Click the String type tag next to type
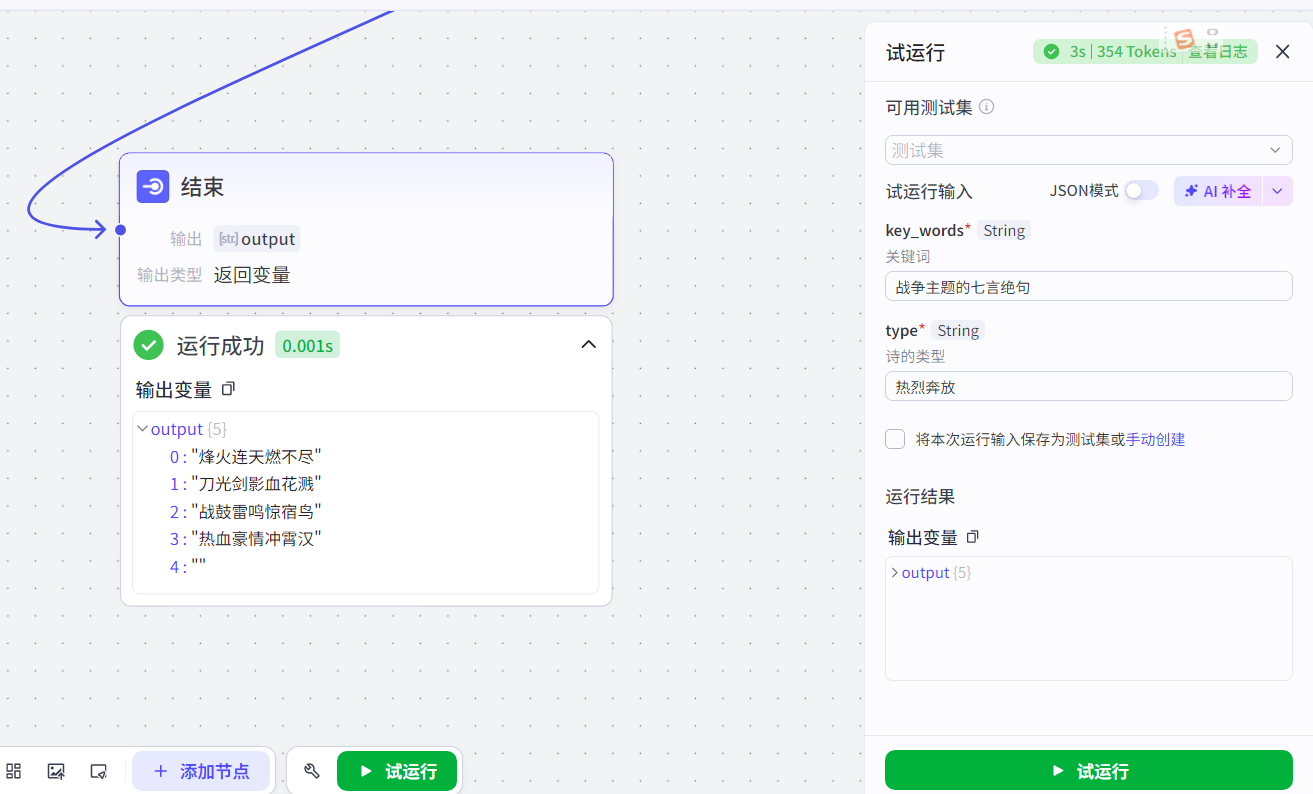This screenshot has height=794, width=1313. tap(958, 330)
